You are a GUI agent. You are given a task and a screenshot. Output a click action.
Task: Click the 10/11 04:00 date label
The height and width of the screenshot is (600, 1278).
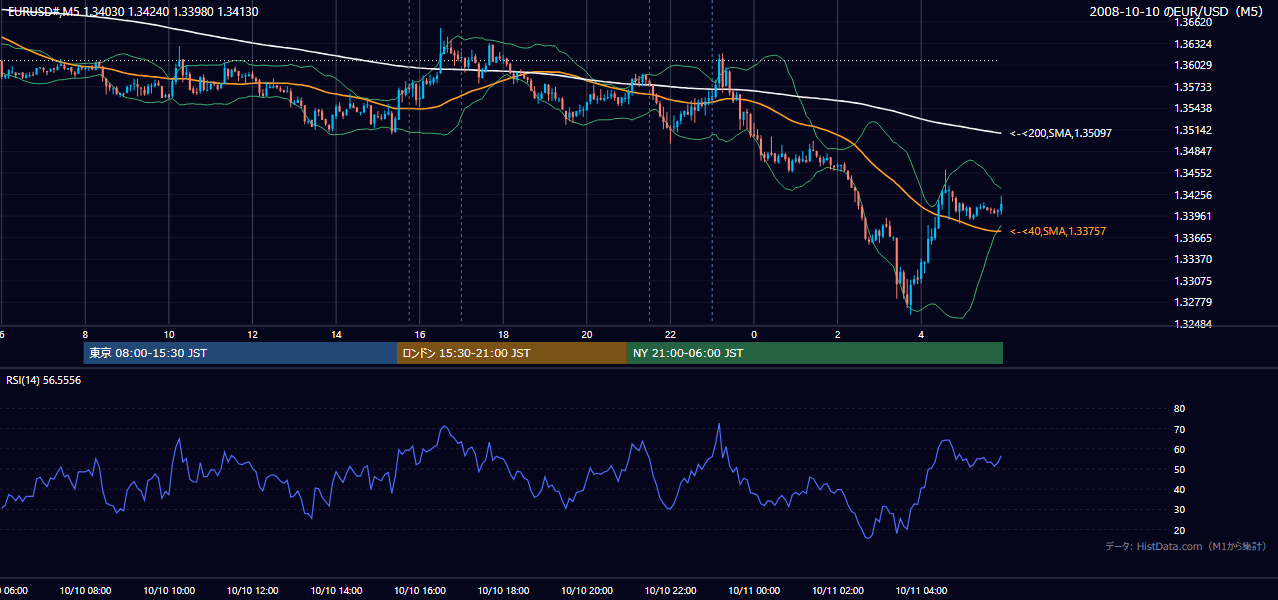(x=921, y=591)
